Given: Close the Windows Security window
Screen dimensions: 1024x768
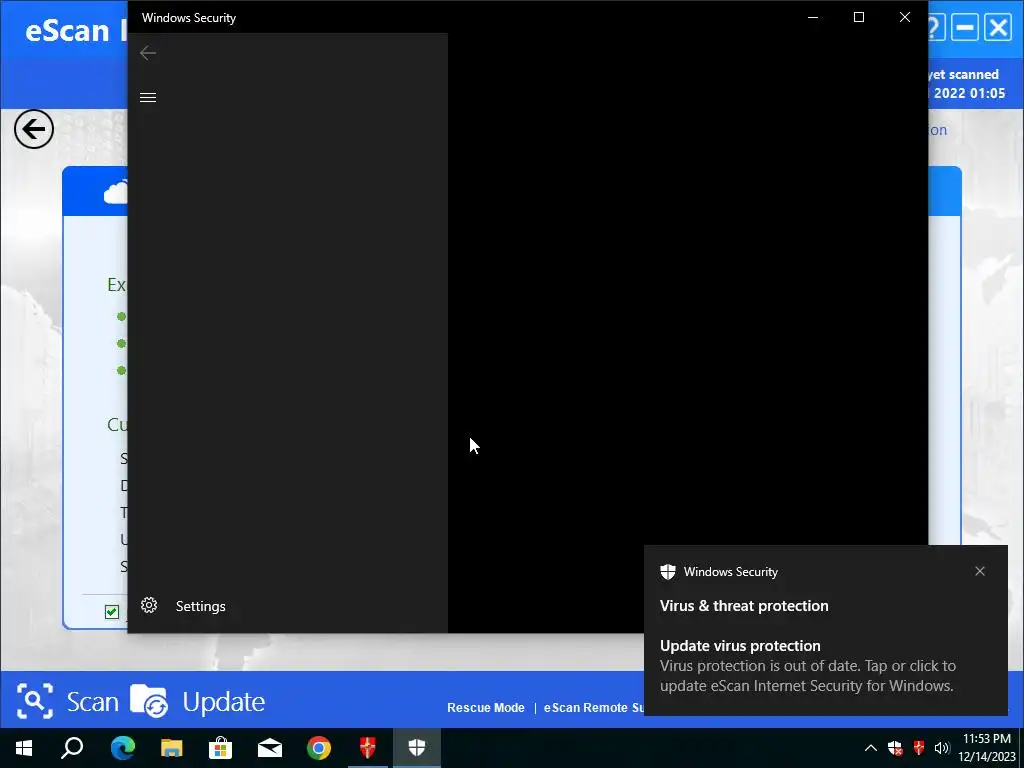Looking at the screenshot, I should (904, 18).
